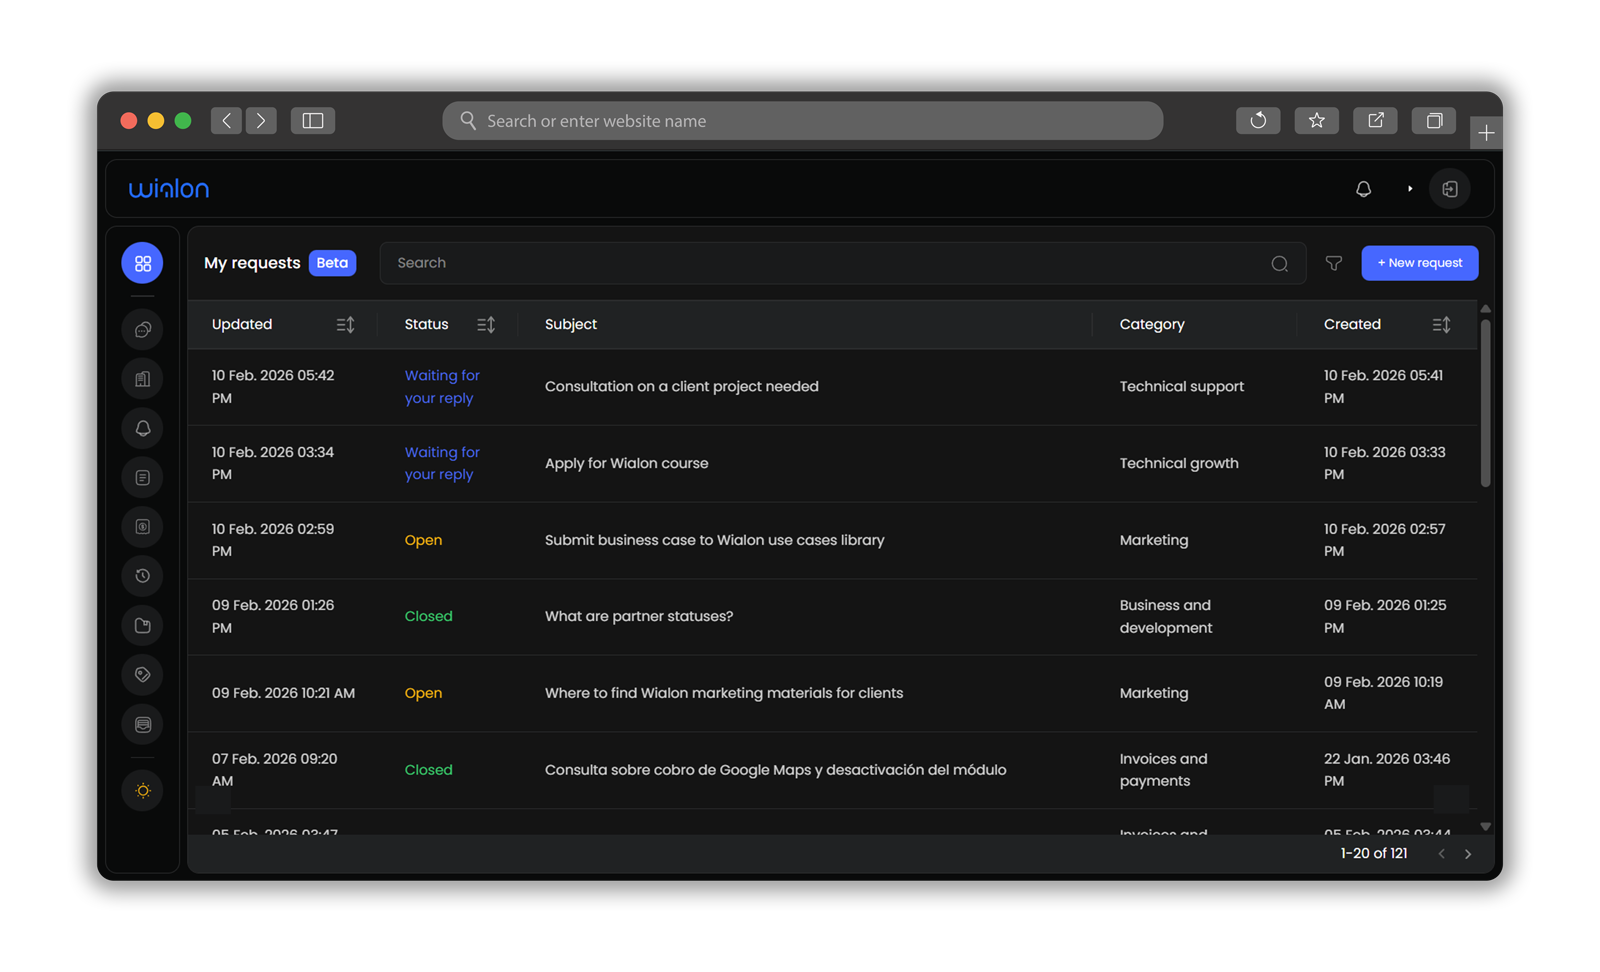
Task: Sort by the Updated column
Action: point(345,325)
